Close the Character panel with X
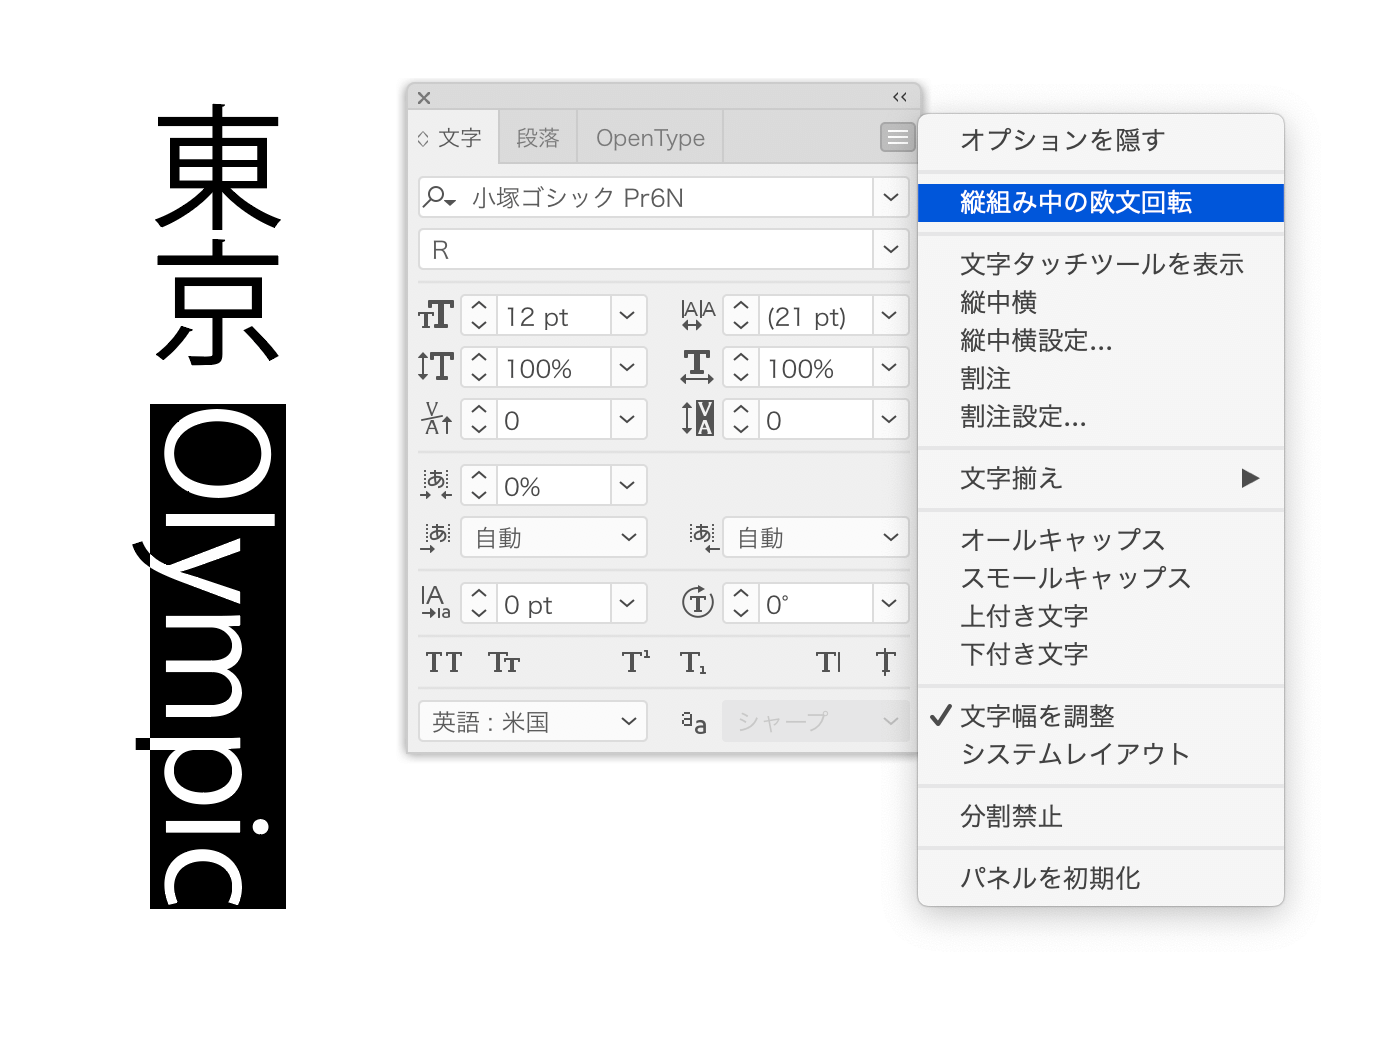 tap(424, 98)
